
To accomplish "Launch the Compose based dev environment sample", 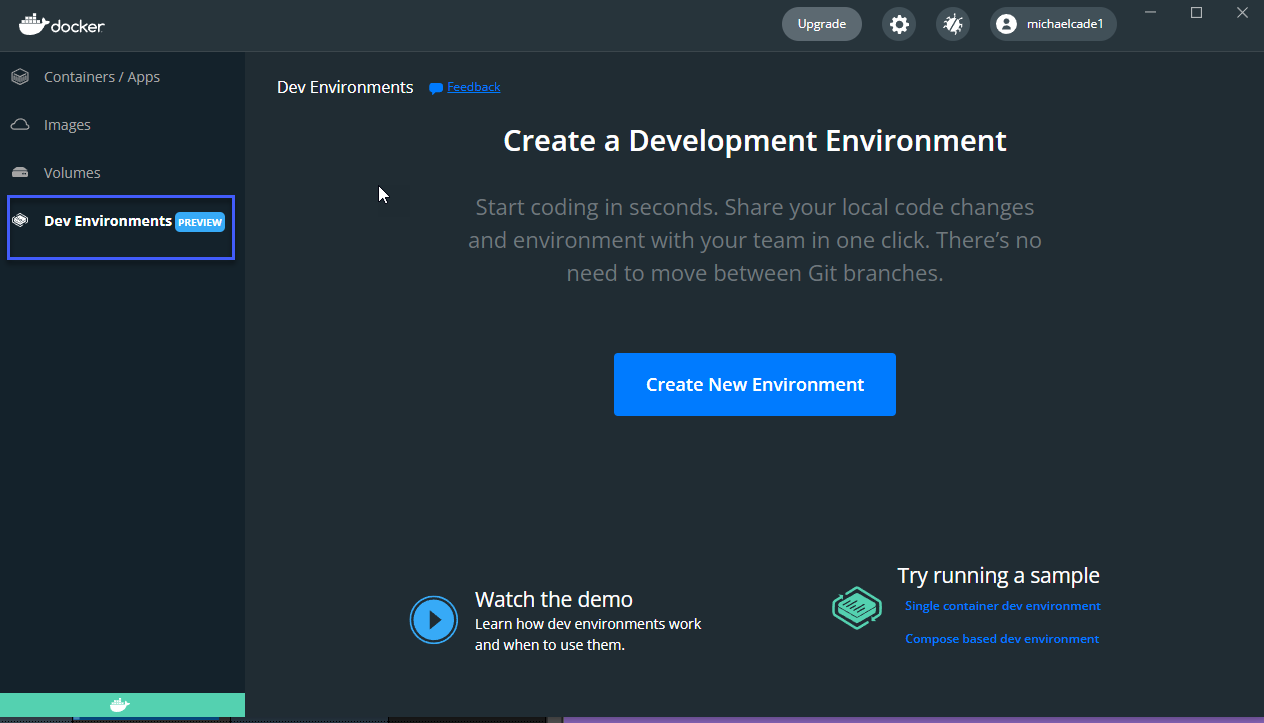I will pyautogui.click(x=1001, y=638).
